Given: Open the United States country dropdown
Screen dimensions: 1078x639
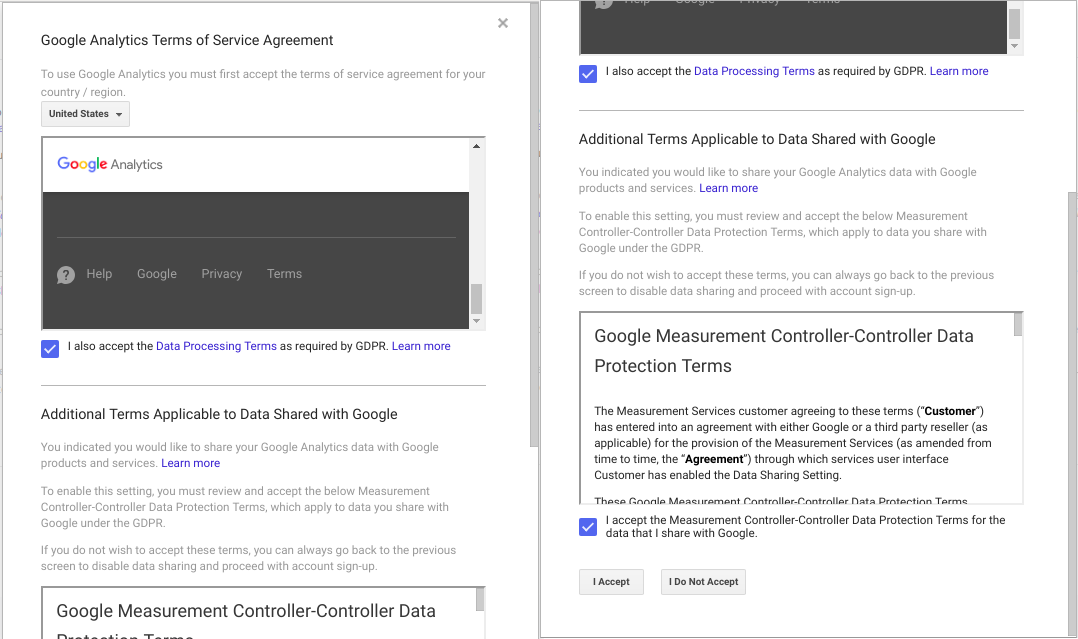Looking at the screenshot, I should [85, 114].
